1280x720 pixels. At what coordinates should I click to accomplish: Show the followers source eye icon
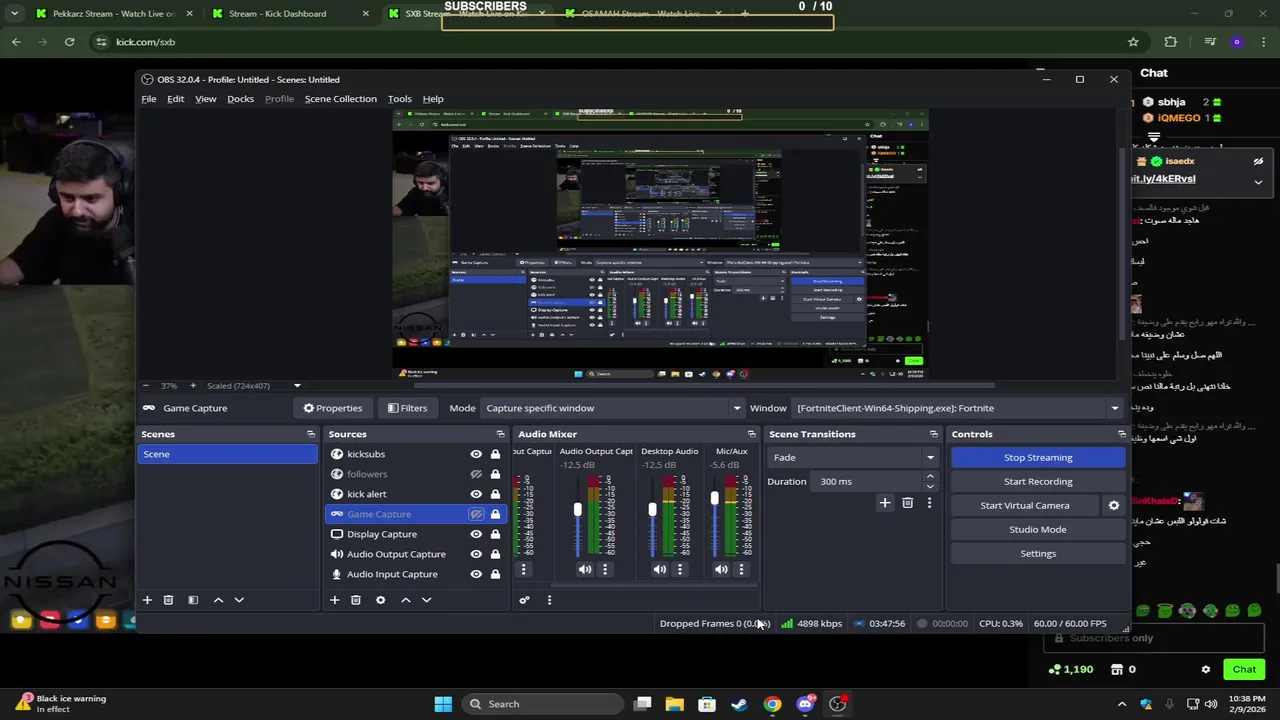pyautogui.click(x=476, y=474)
